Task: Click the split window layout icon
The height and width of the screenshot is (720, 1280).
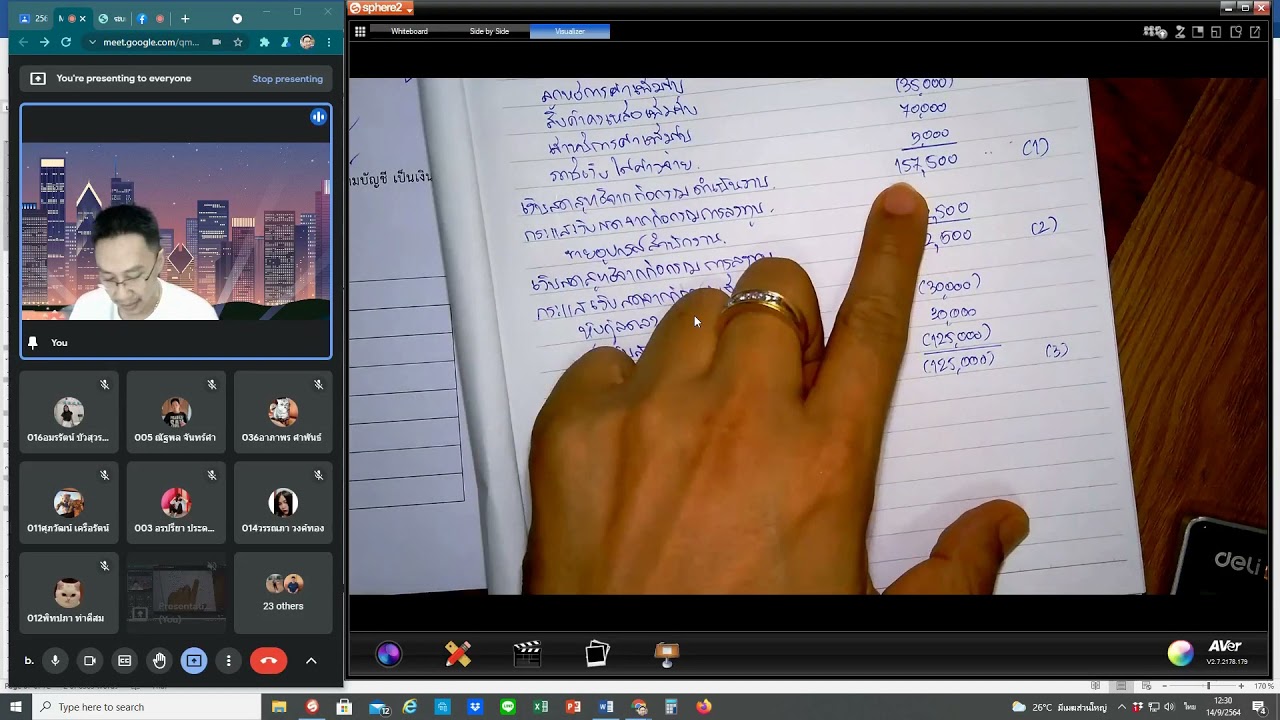Action: click(1216, 32)
